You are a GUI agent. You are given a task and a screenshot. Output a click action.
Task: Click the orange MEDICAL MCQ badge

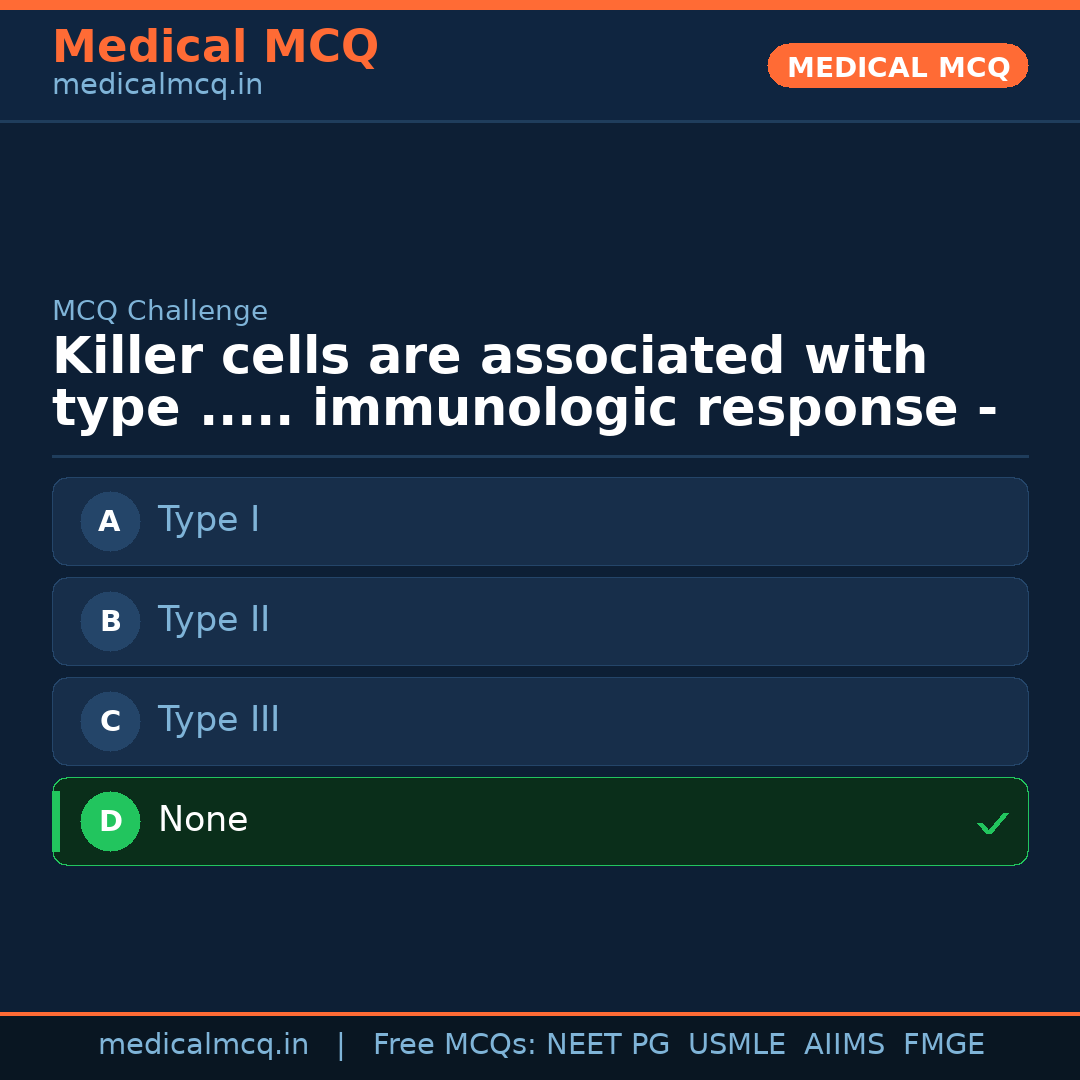(x=897, y=66)
